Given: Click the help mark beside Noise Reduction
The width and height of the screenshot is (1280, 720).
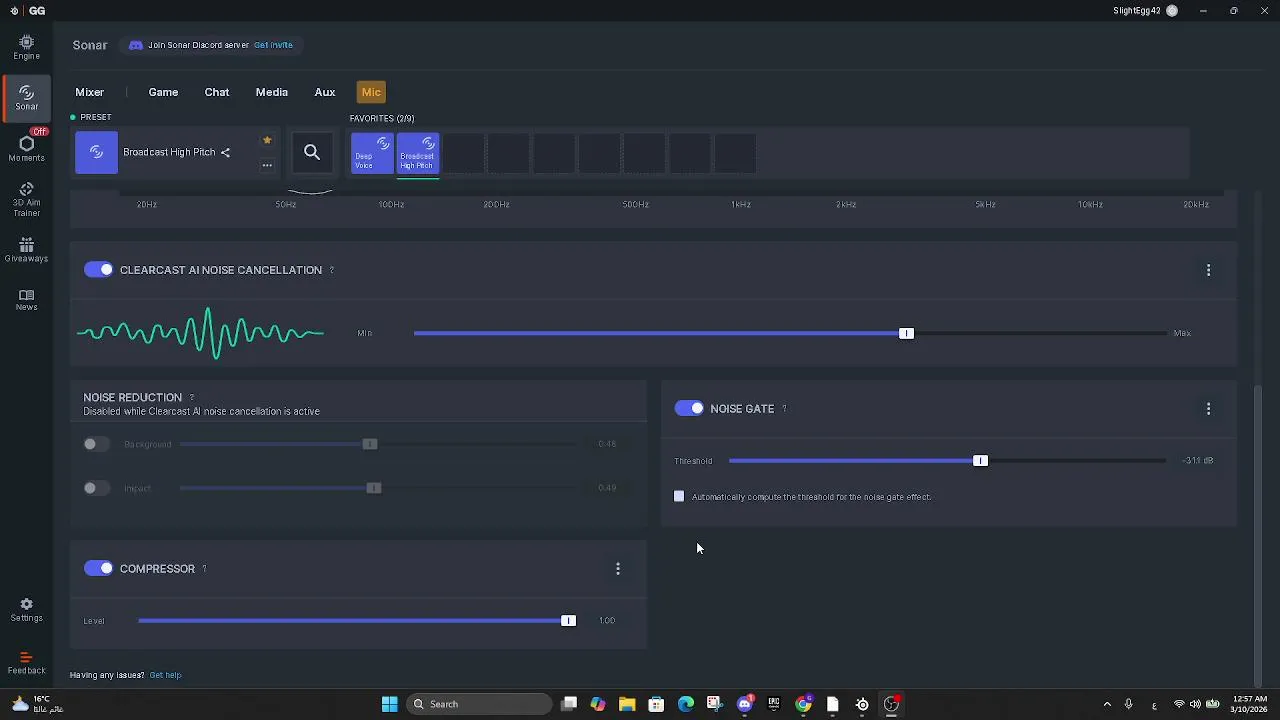Looking at the screenshot, I should pos(191,397).
